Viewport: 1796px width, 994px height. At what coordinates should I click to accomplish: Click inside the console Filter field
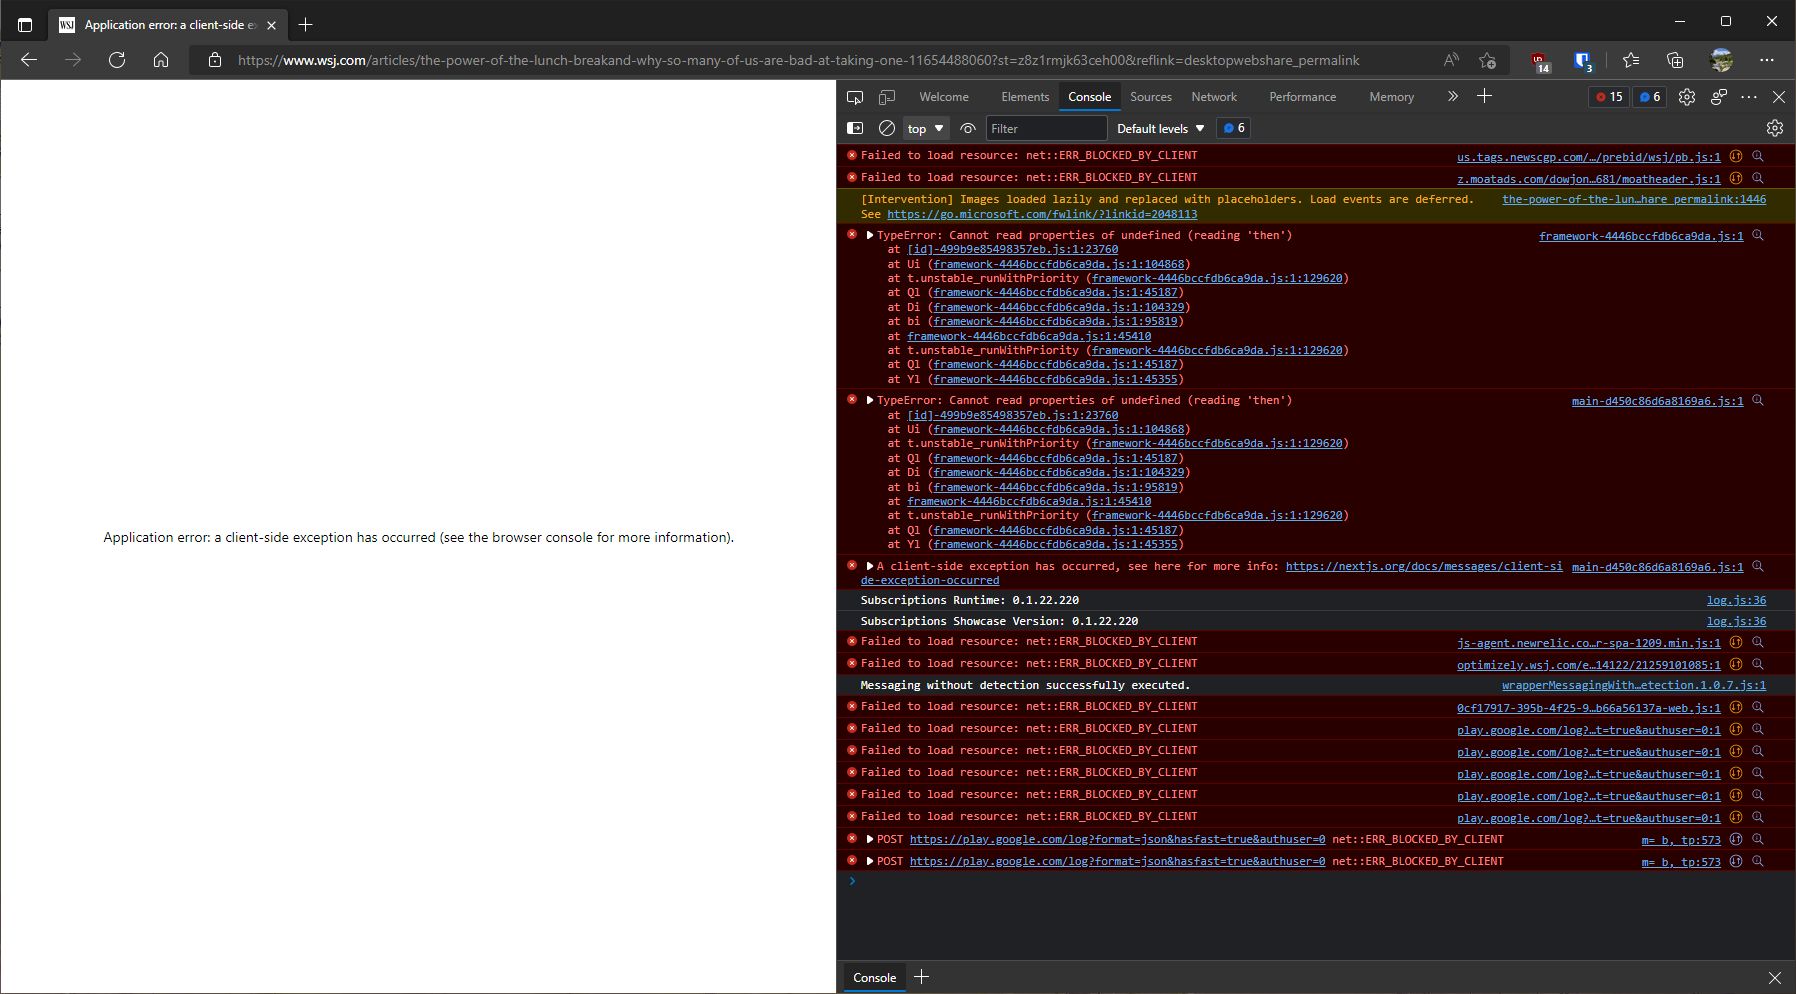(x=1045, y=128)
